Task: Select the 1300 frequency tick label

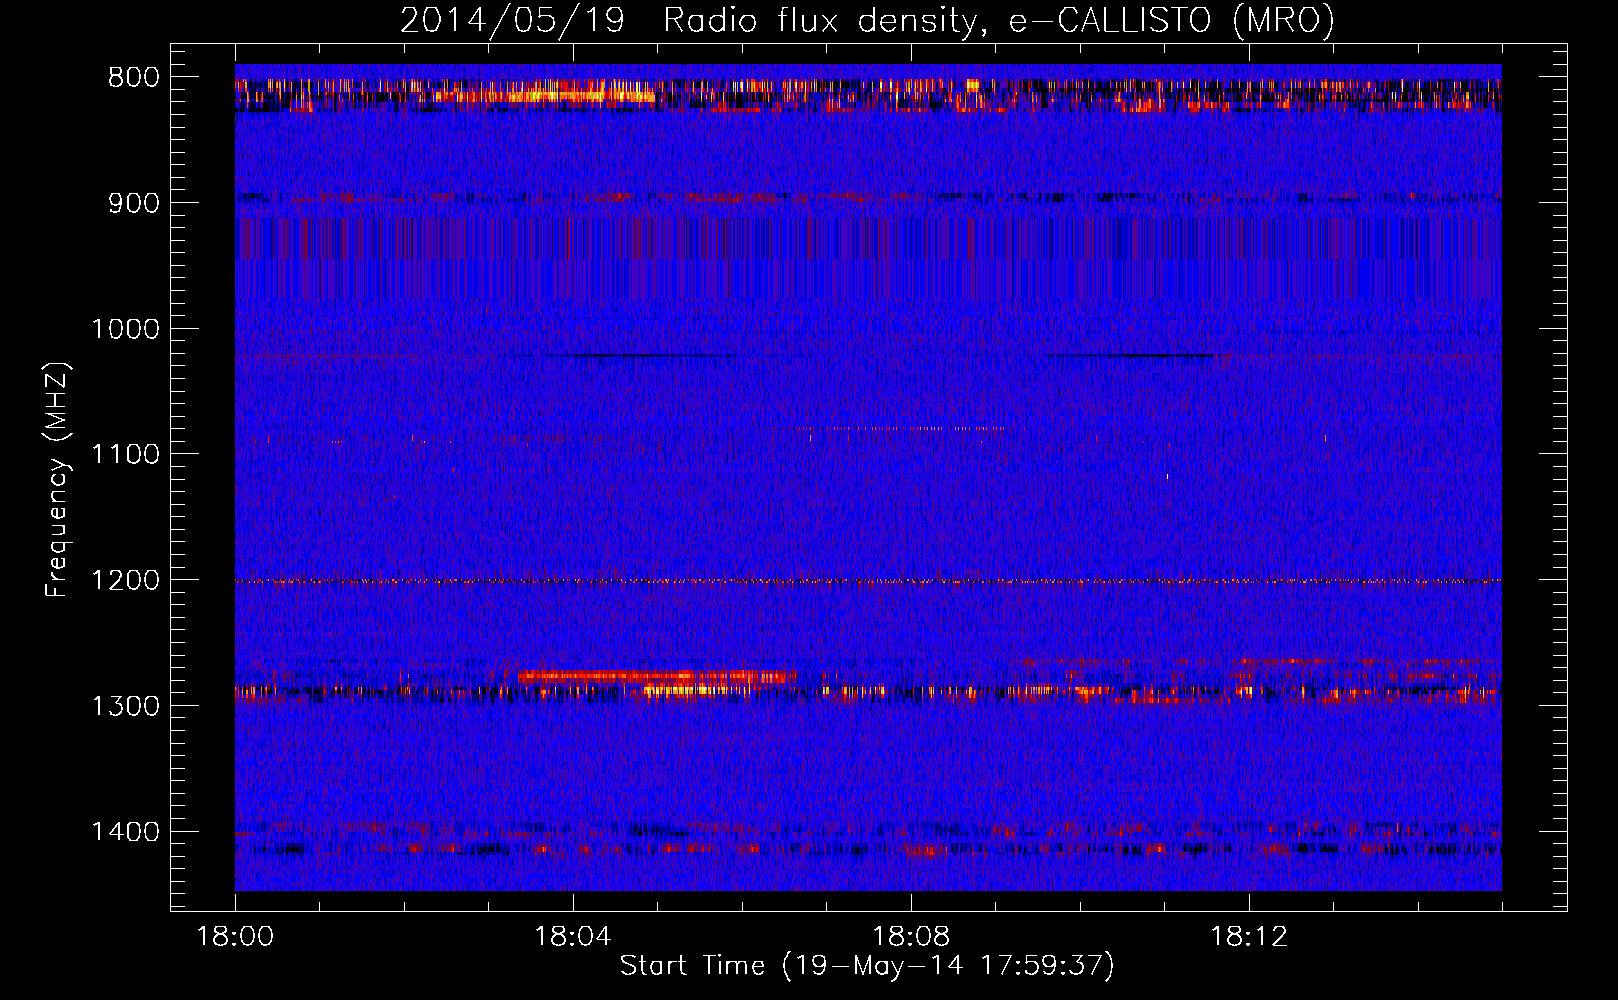Action: (125, 706)
